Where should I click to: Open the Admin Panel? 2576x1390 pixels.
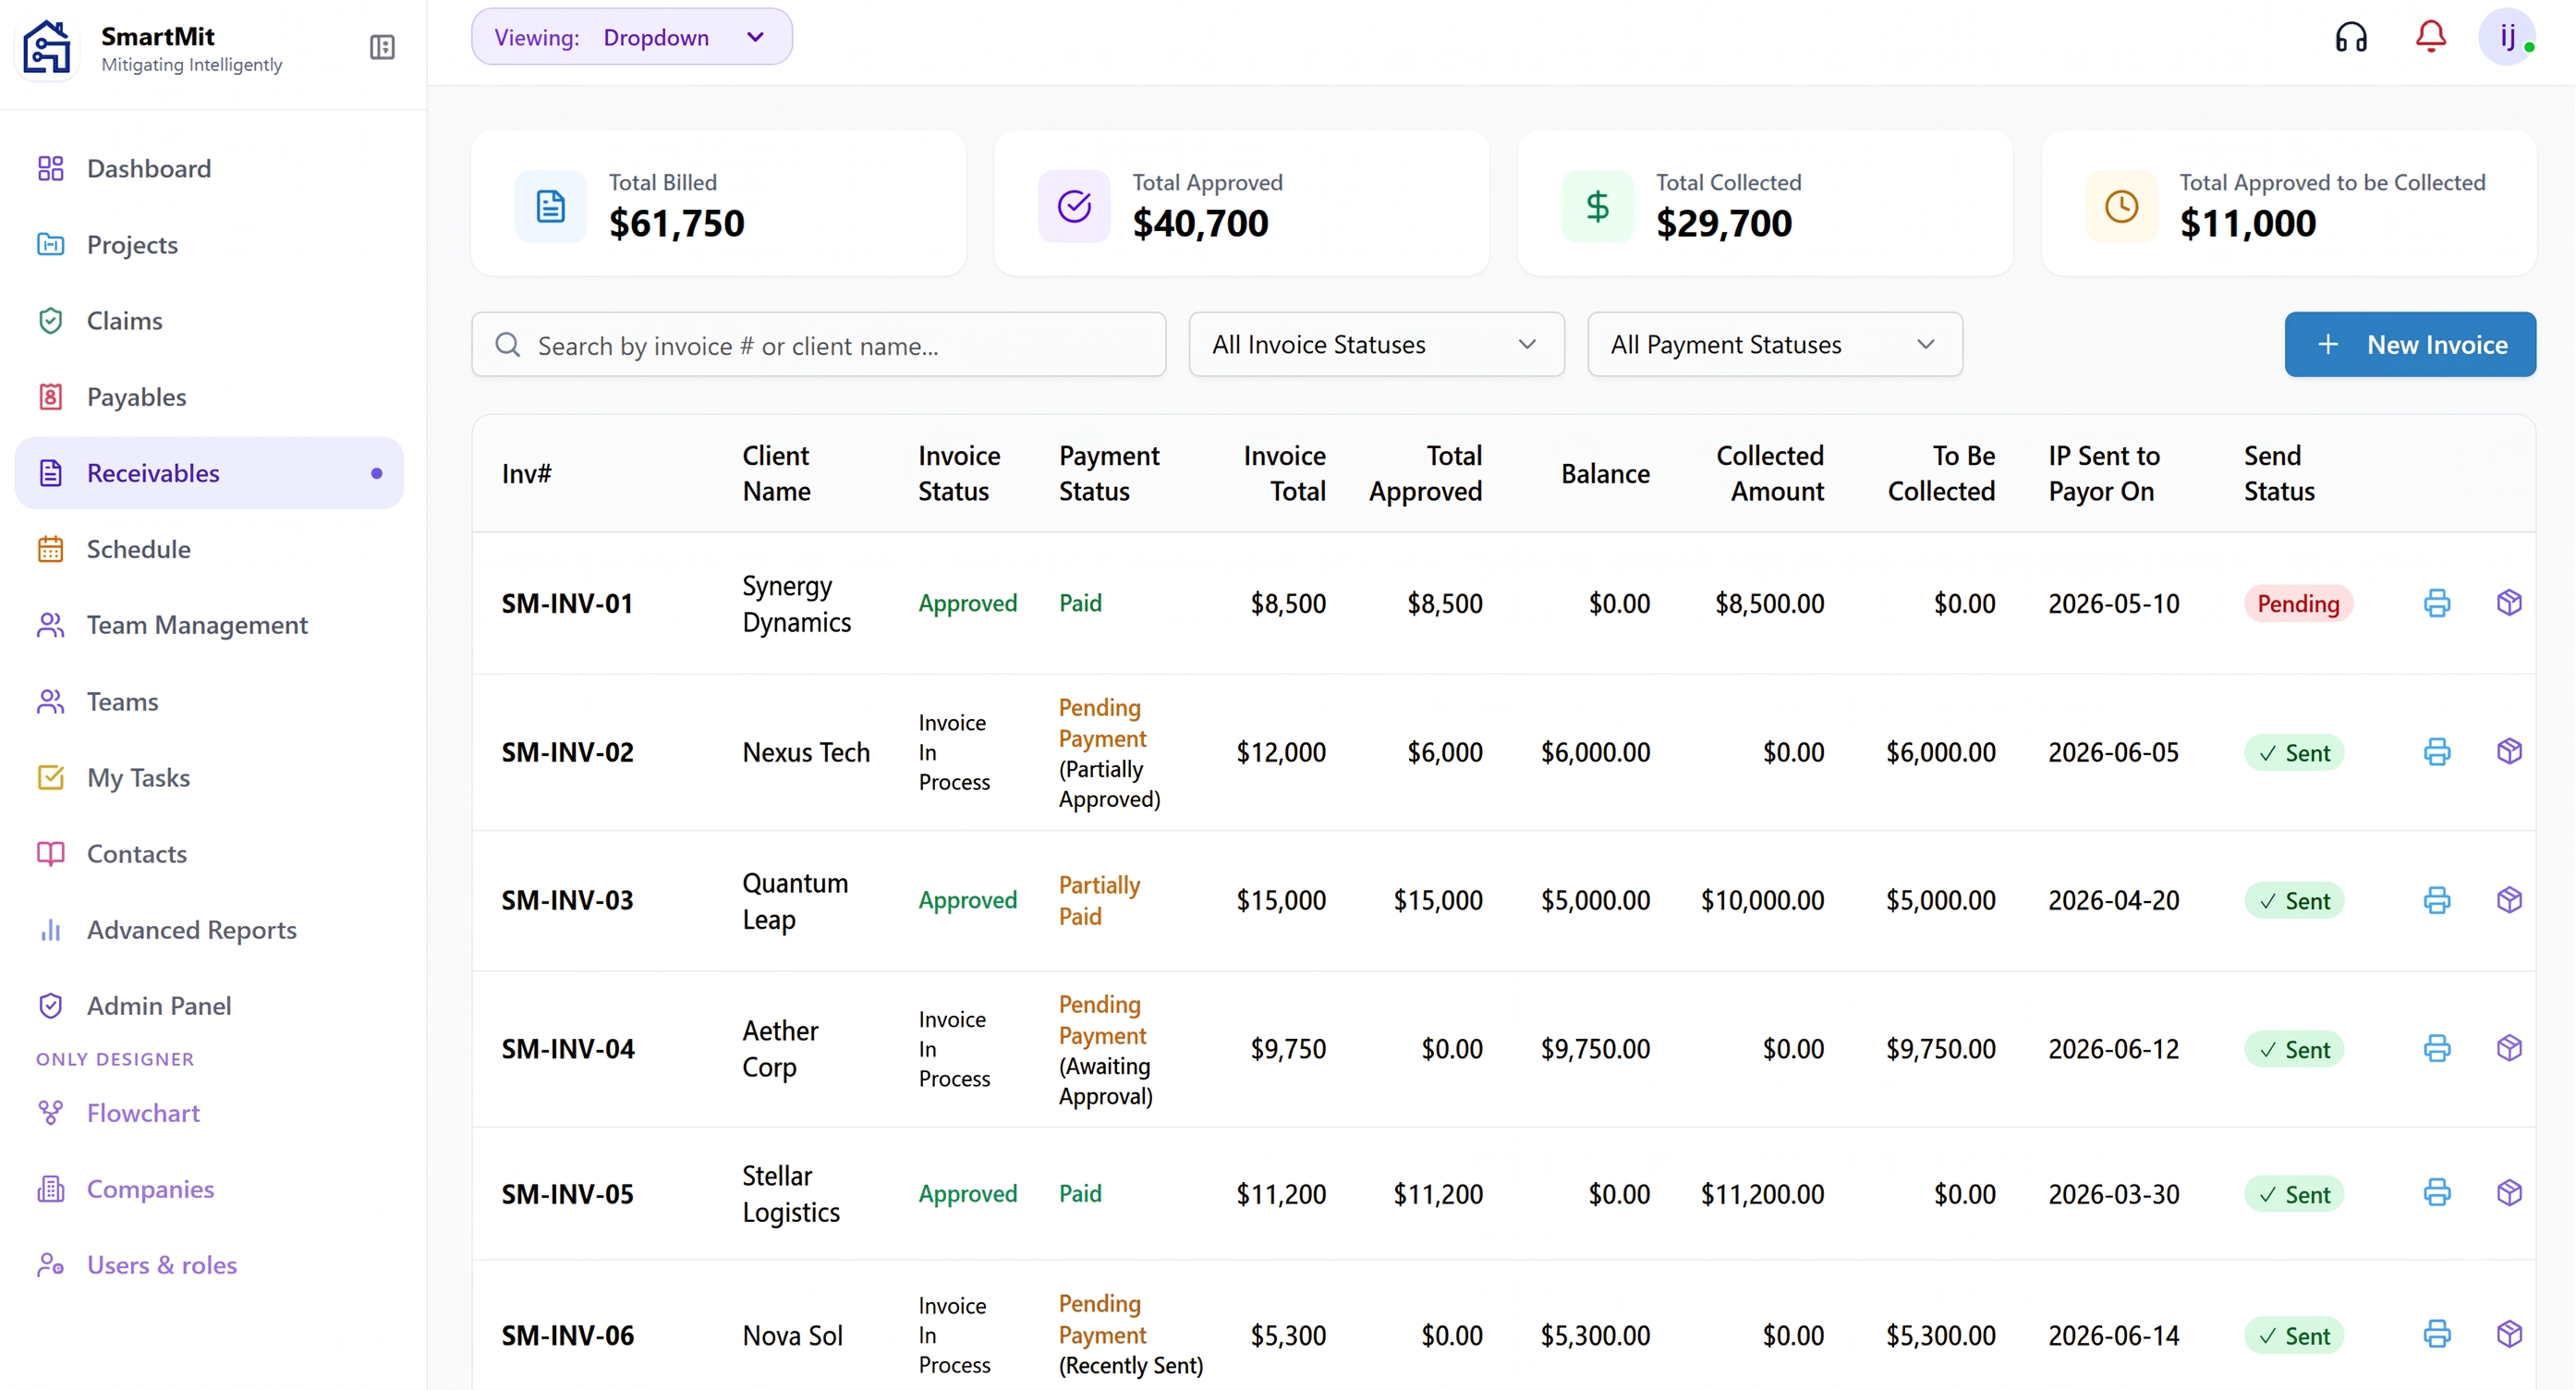209,1006
